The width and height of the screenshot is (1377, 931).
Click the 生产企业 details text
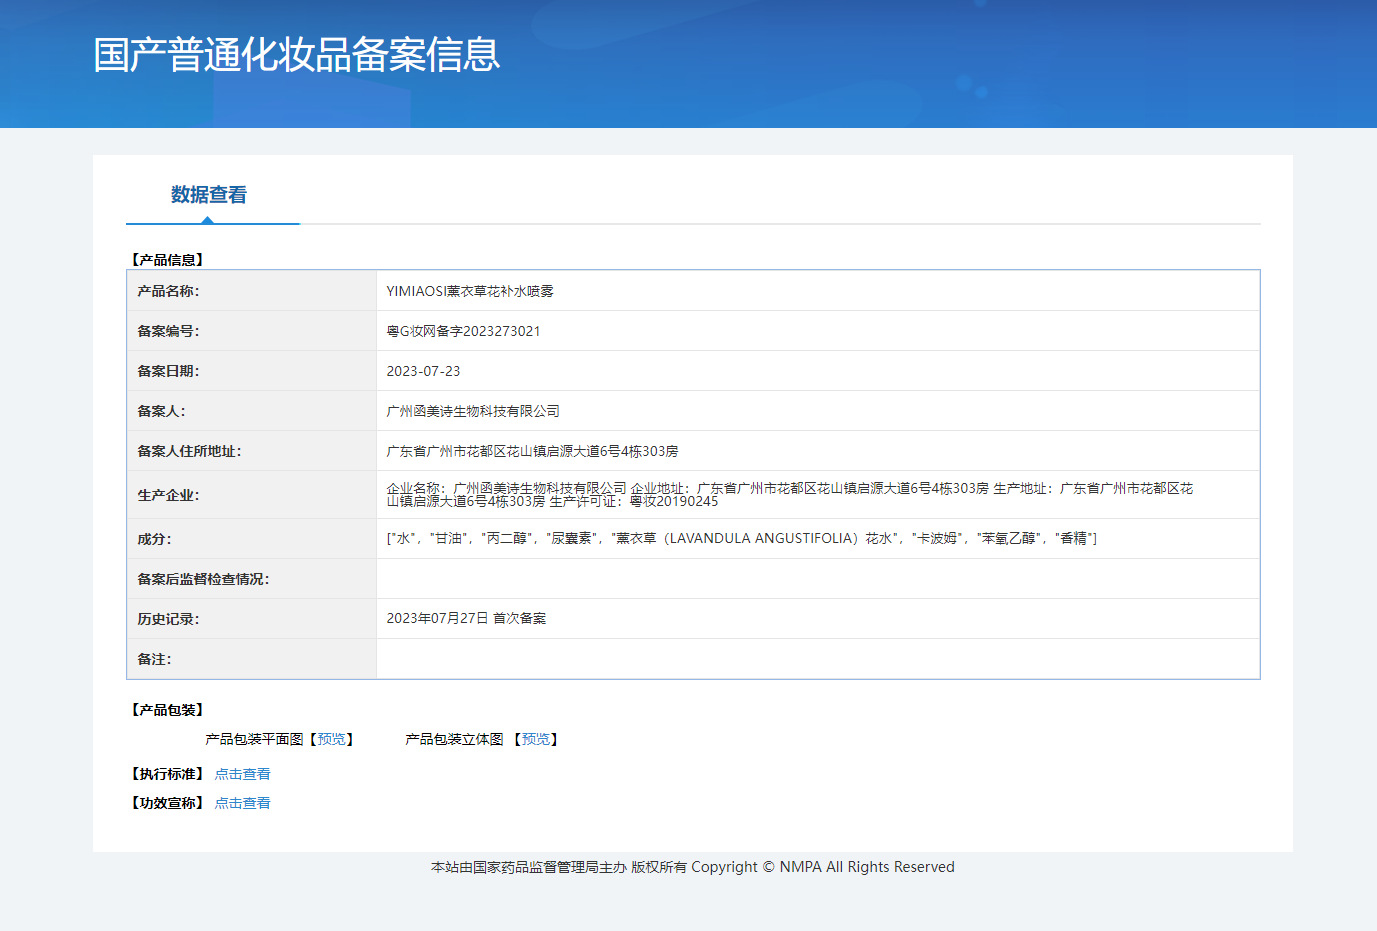789,494
